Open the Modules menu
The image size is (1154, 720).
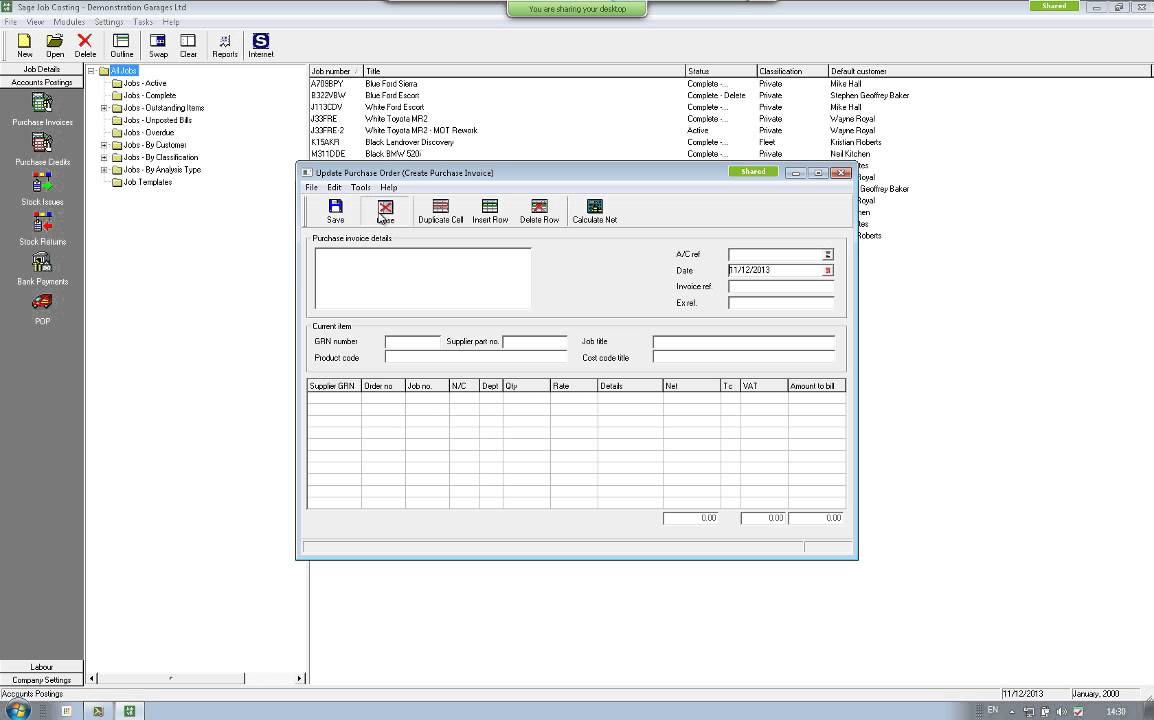[x=69, y=22]
